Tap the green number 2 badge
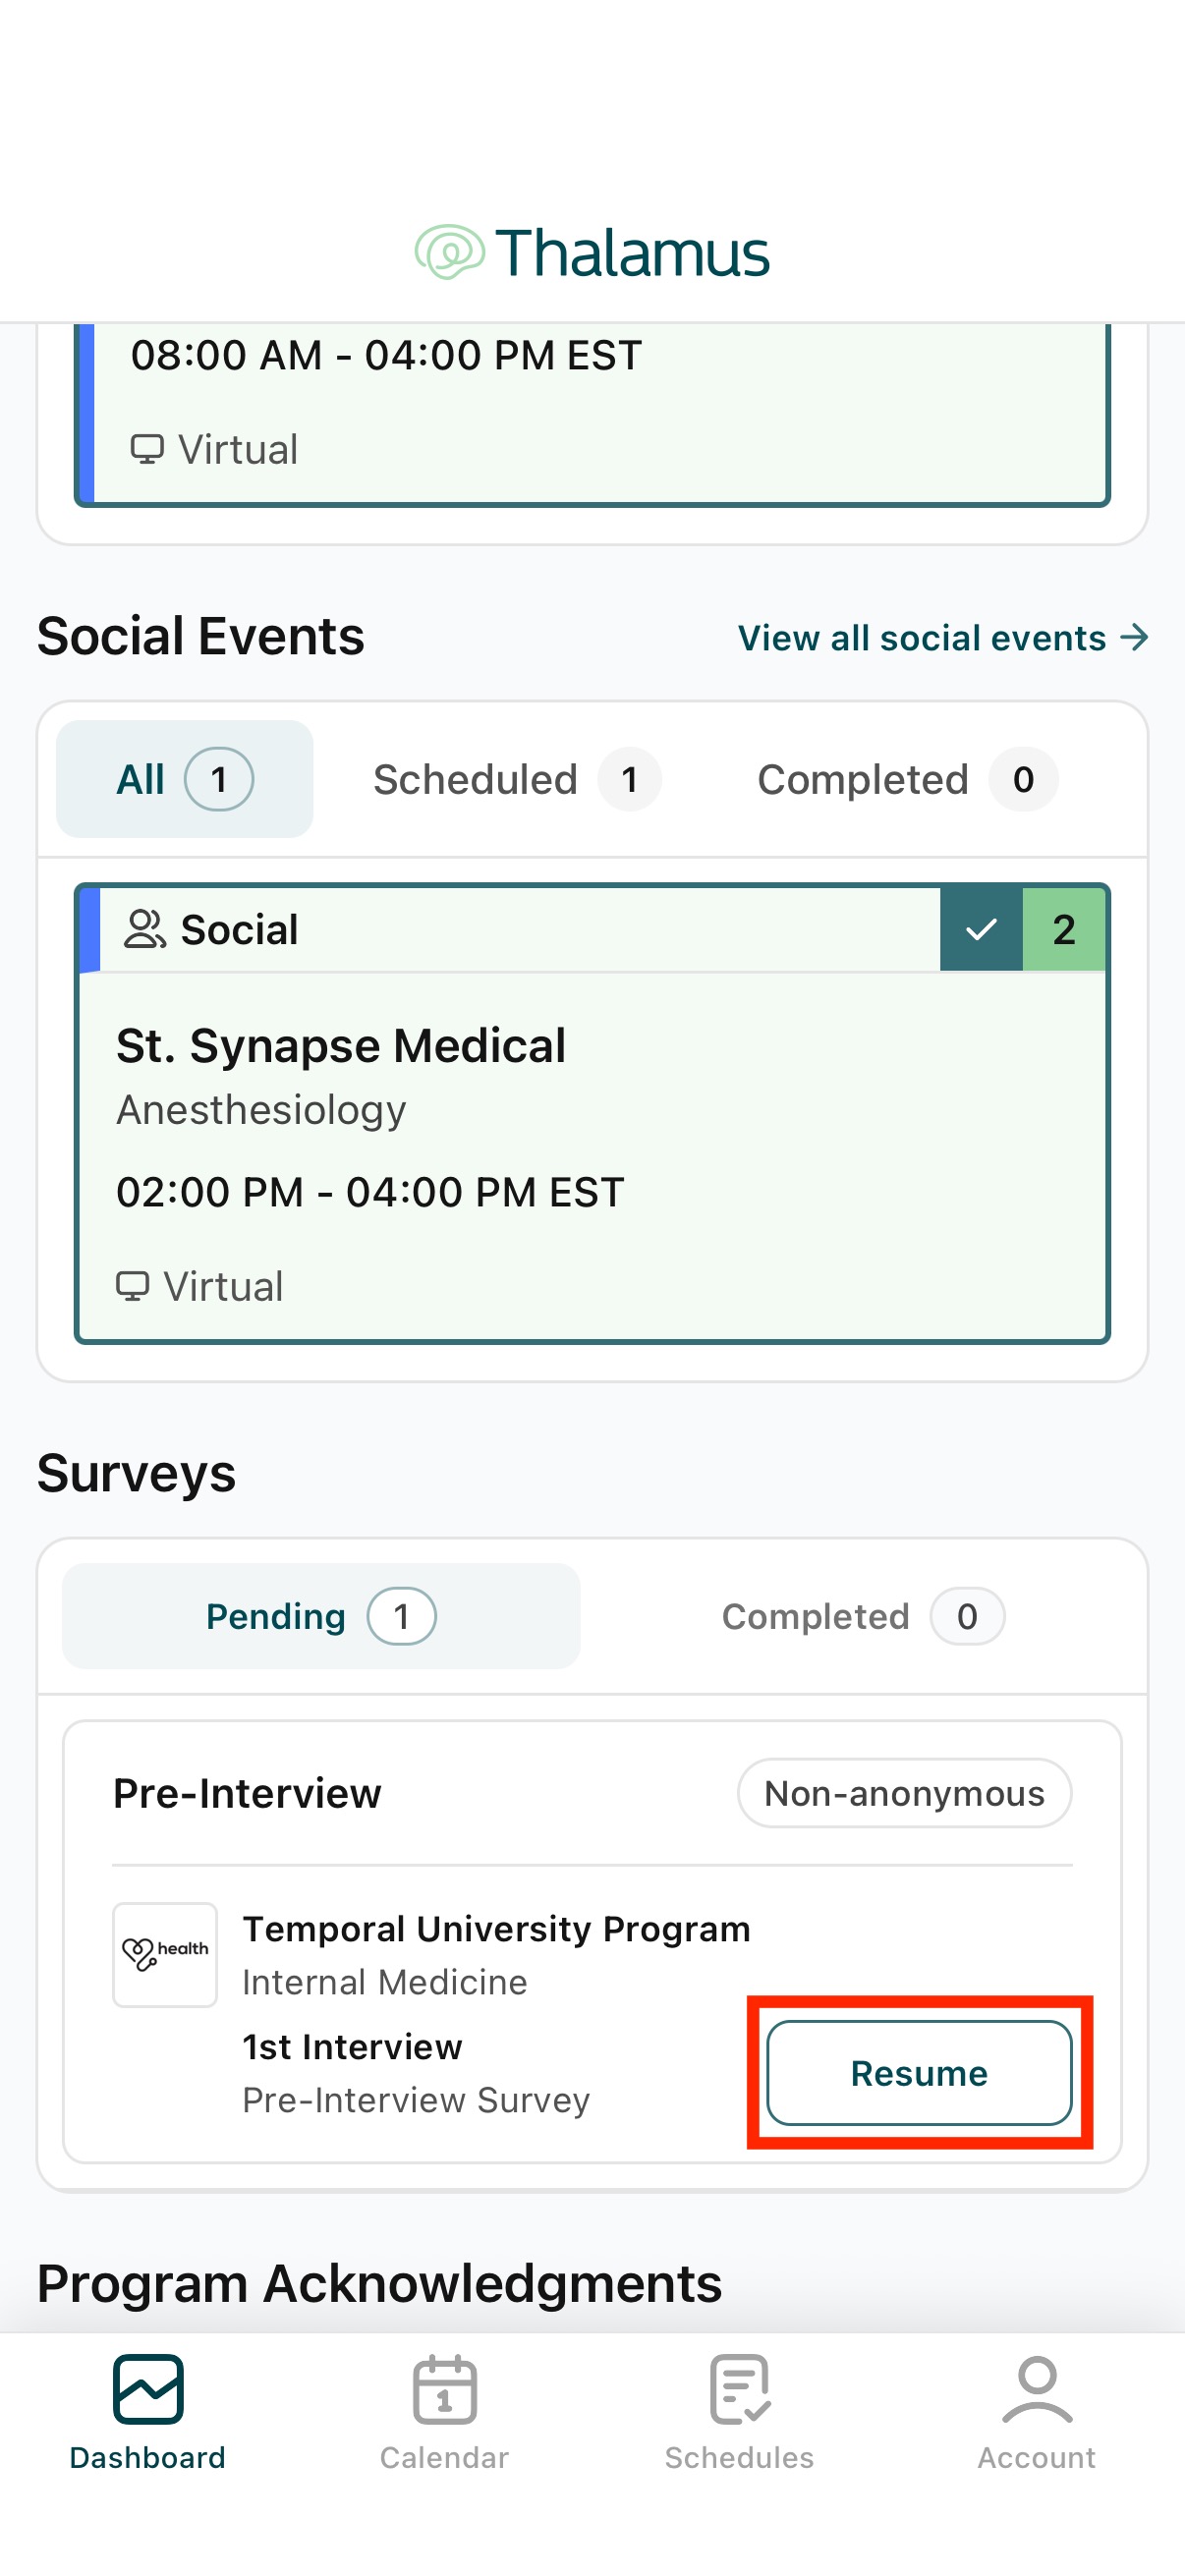 point(1064,929)
